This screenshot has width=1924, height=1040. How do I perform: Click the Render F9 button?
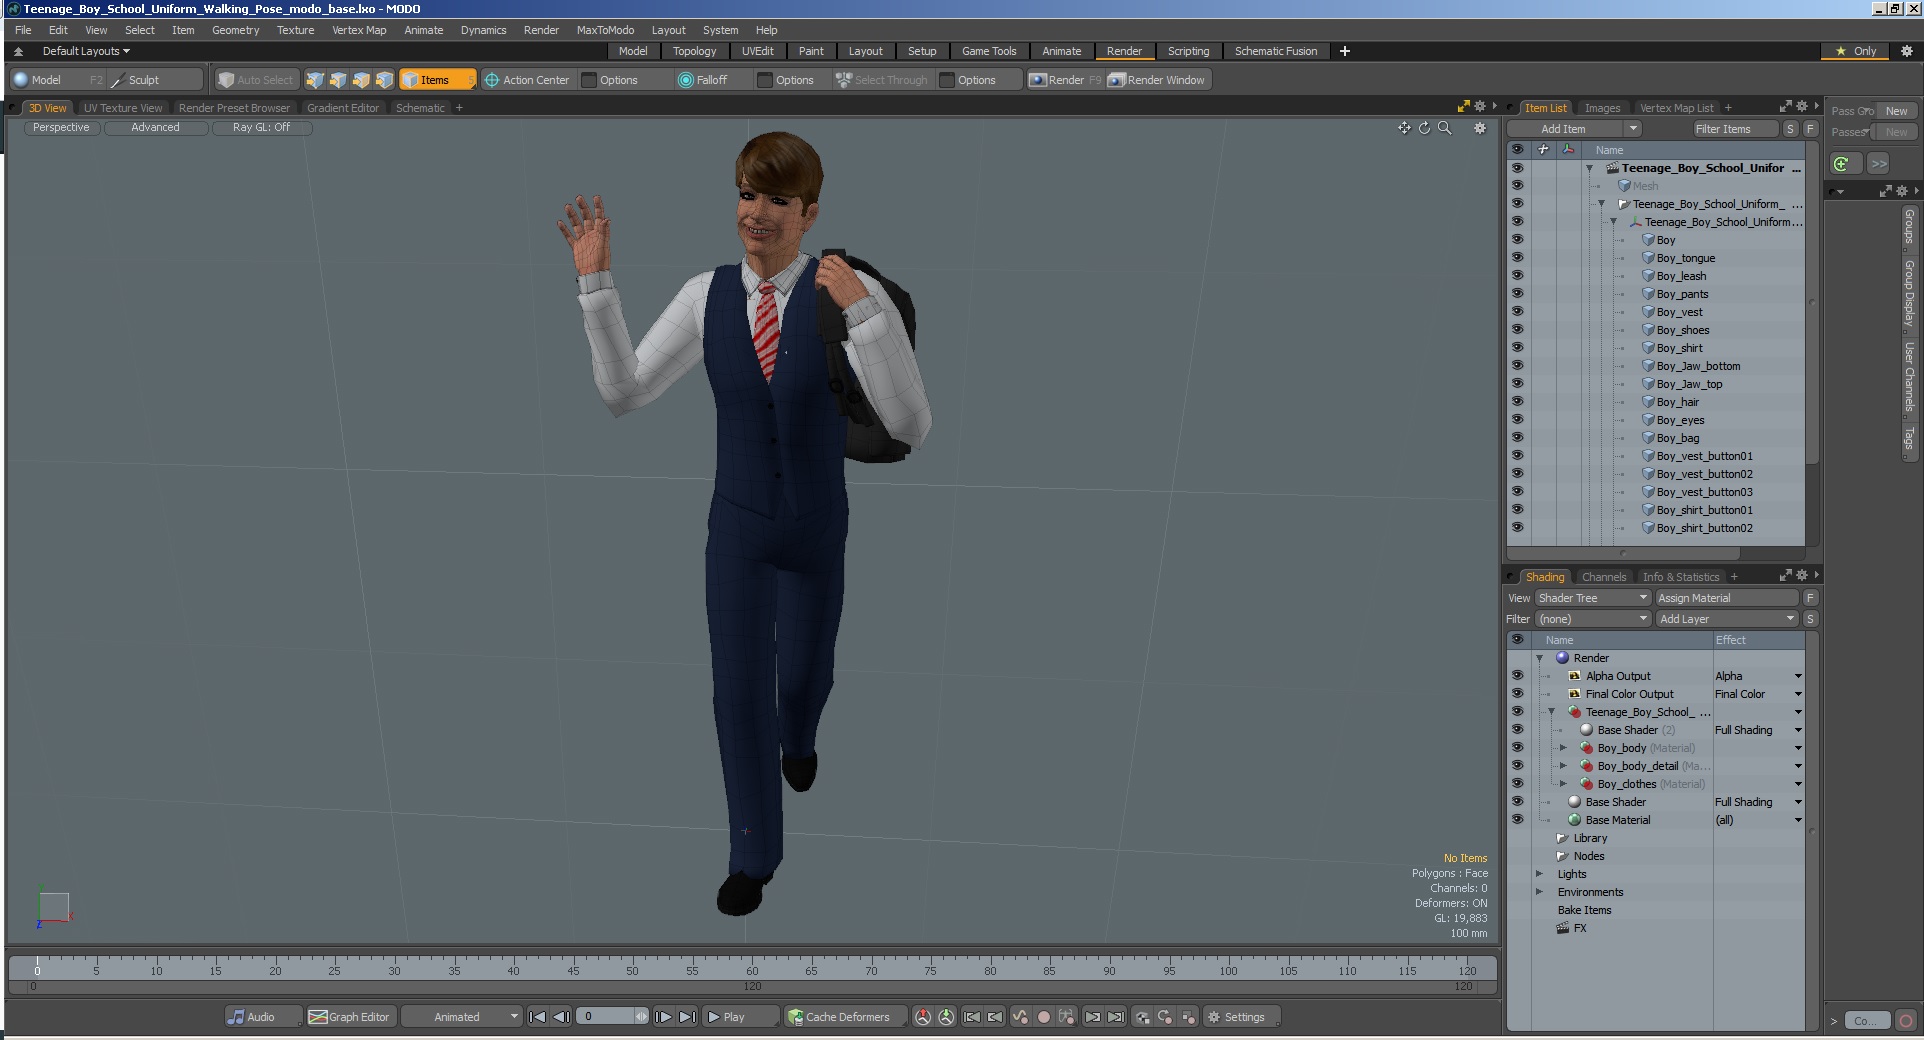tap(1065, 80)
